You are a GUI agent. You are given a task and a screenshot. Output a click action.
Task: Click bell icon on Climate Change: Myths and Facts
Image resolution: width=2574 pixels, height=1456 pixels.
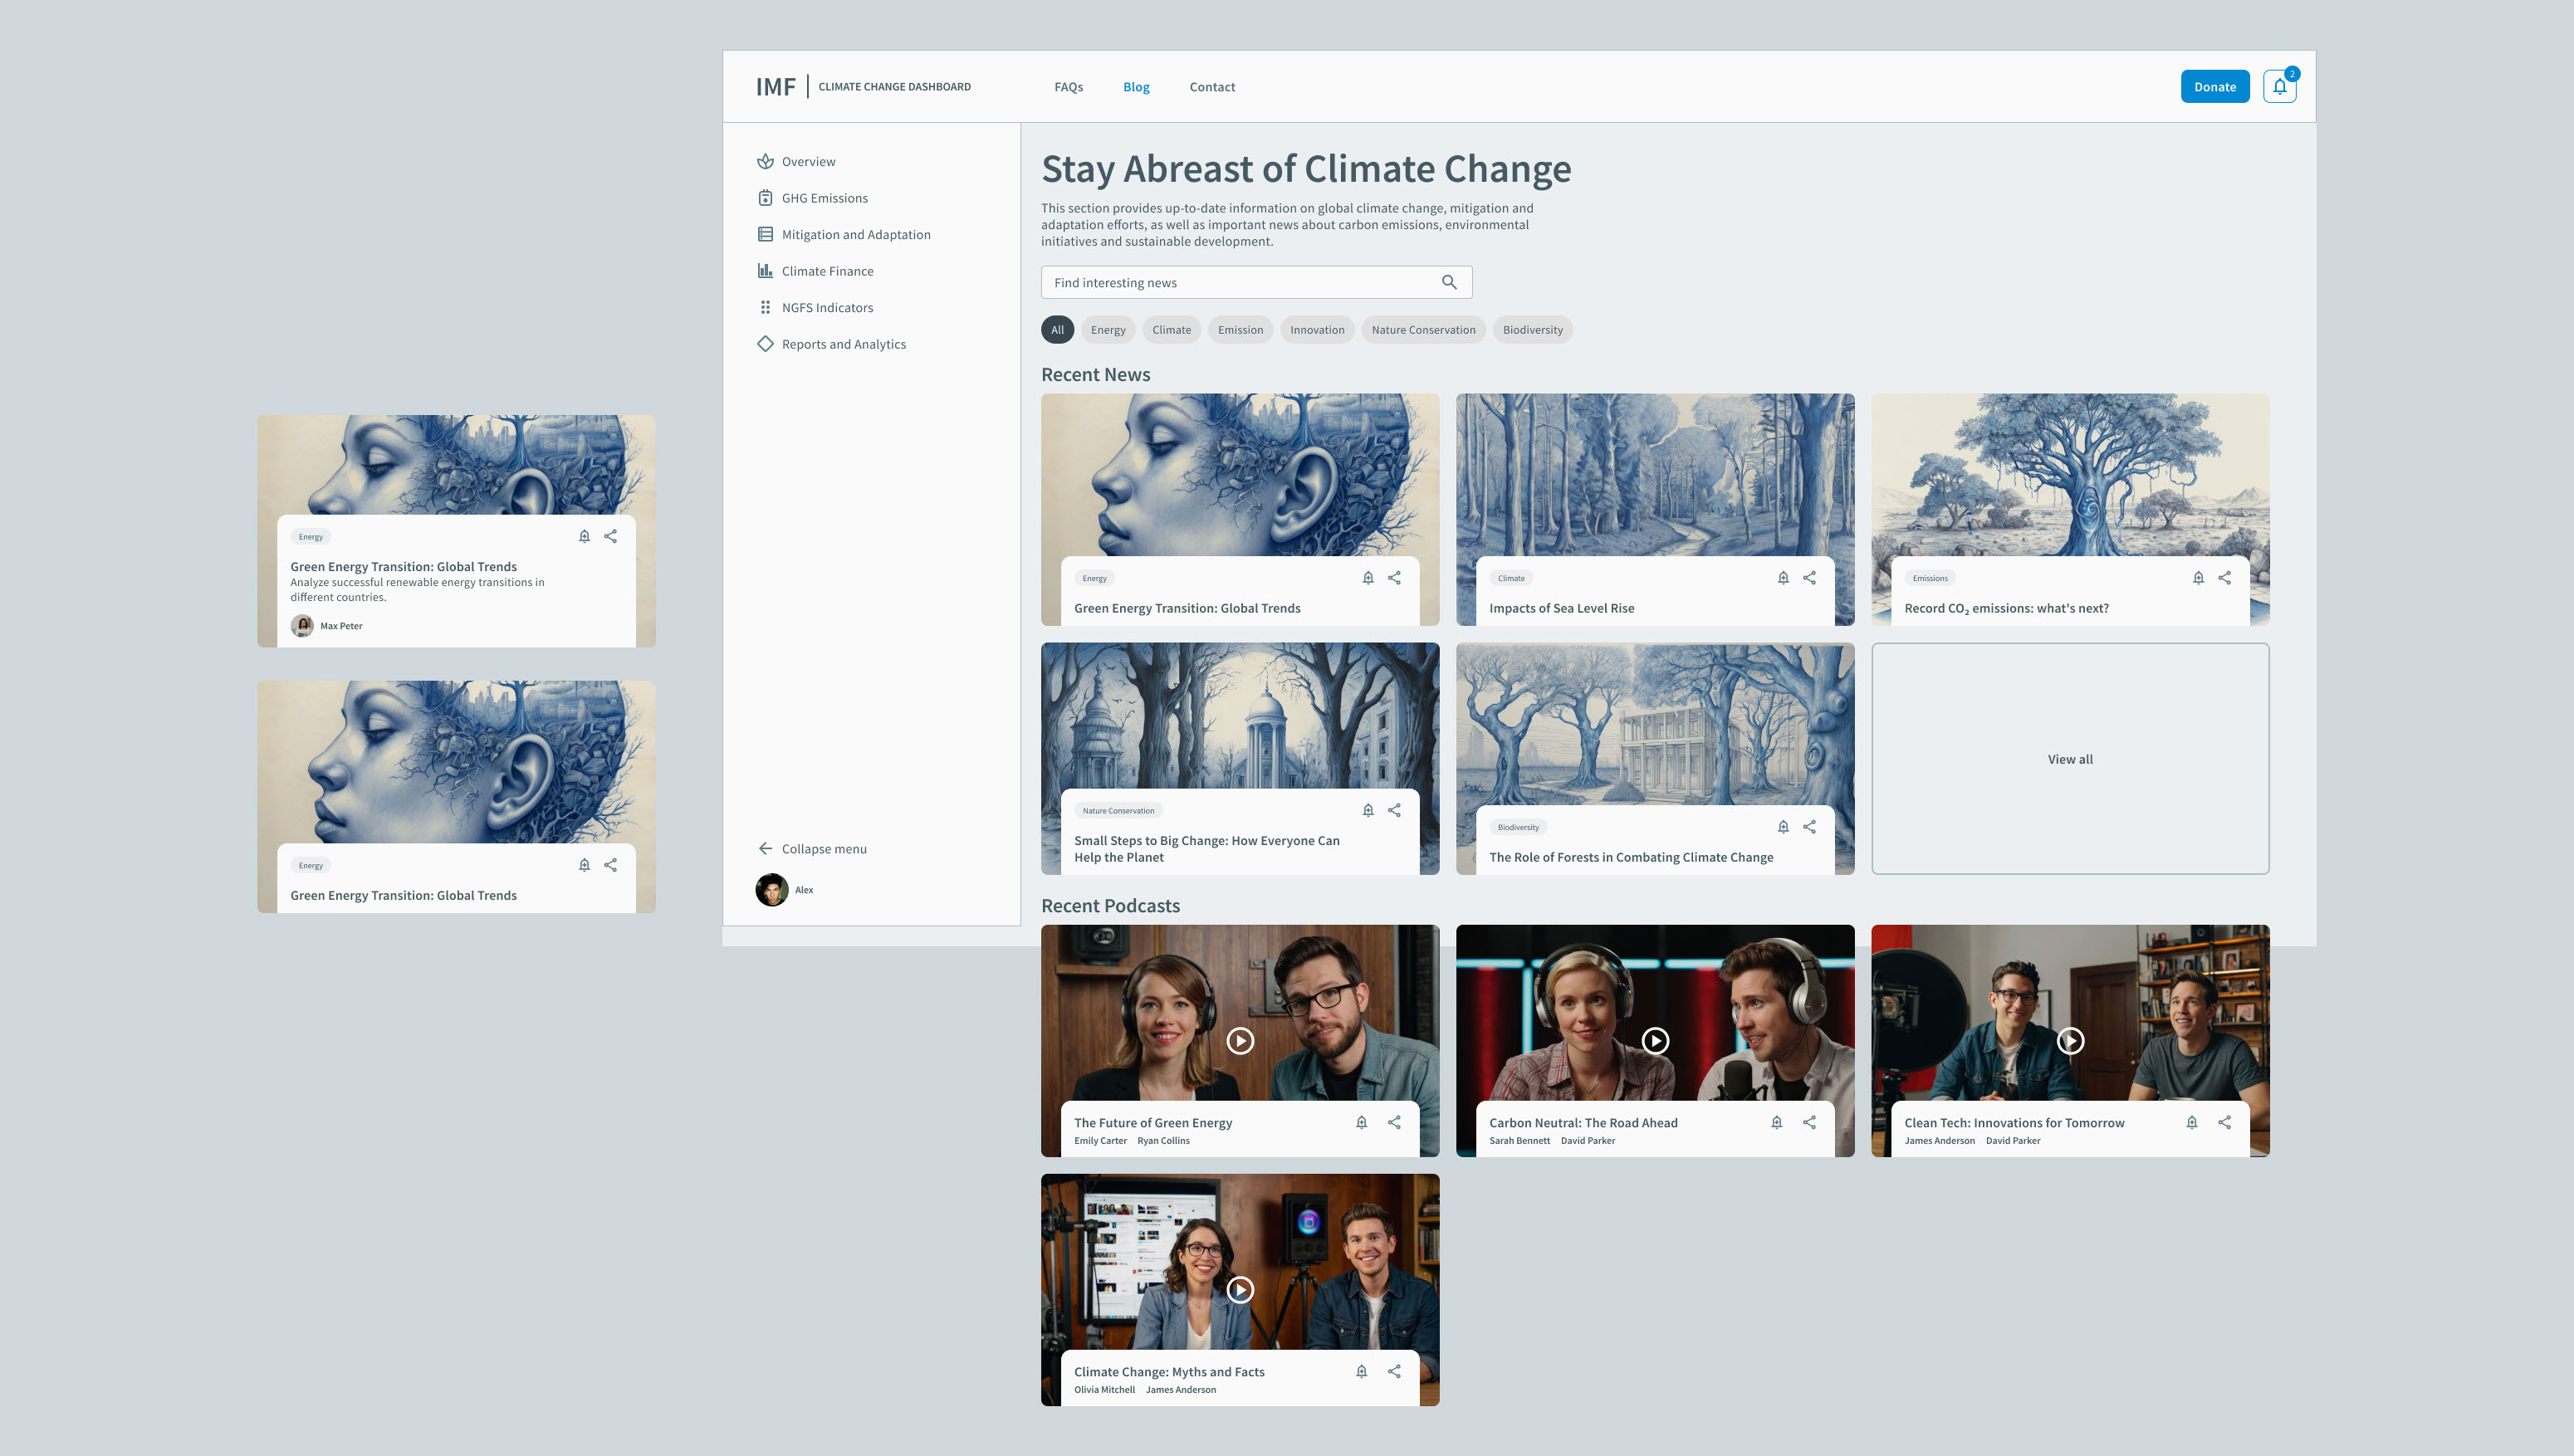1361,1371
